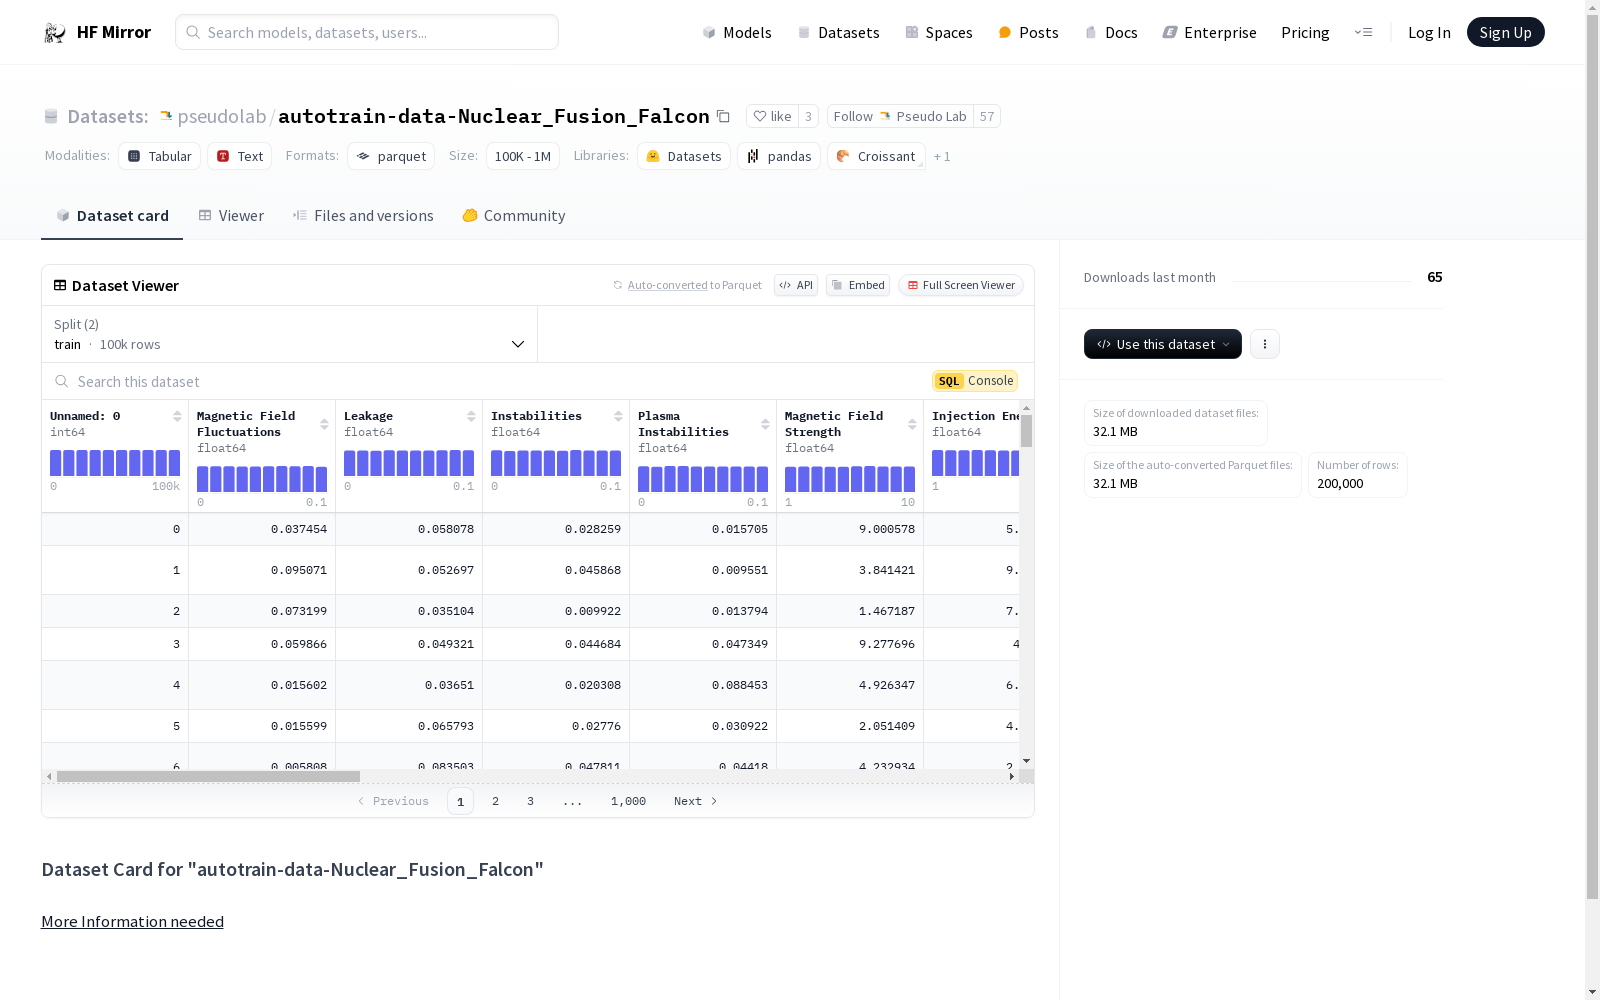Click the Dataset Viewer table icon
This screenshot has width=1600, height=1000.
[x=60, y=285]
